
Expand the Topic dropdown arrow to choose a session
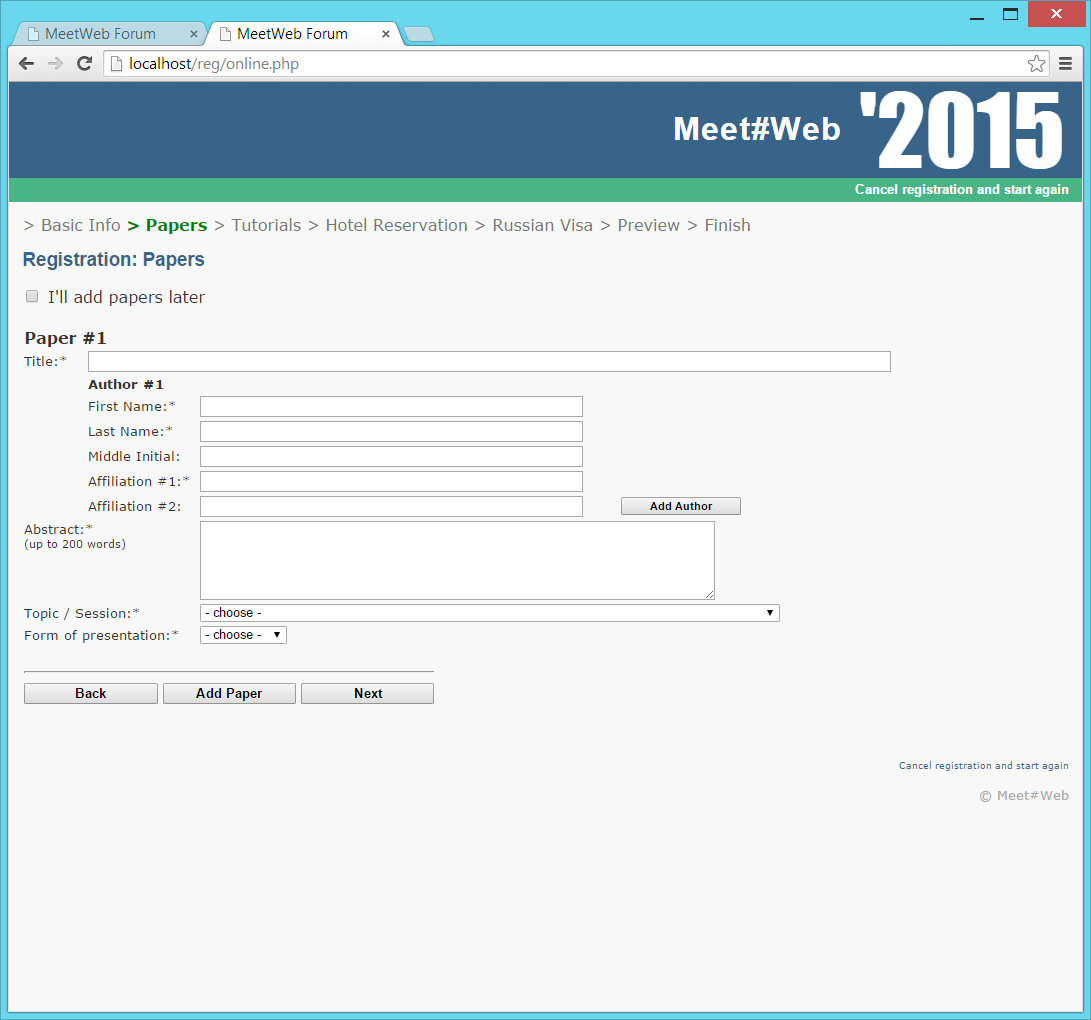(769, 612)
